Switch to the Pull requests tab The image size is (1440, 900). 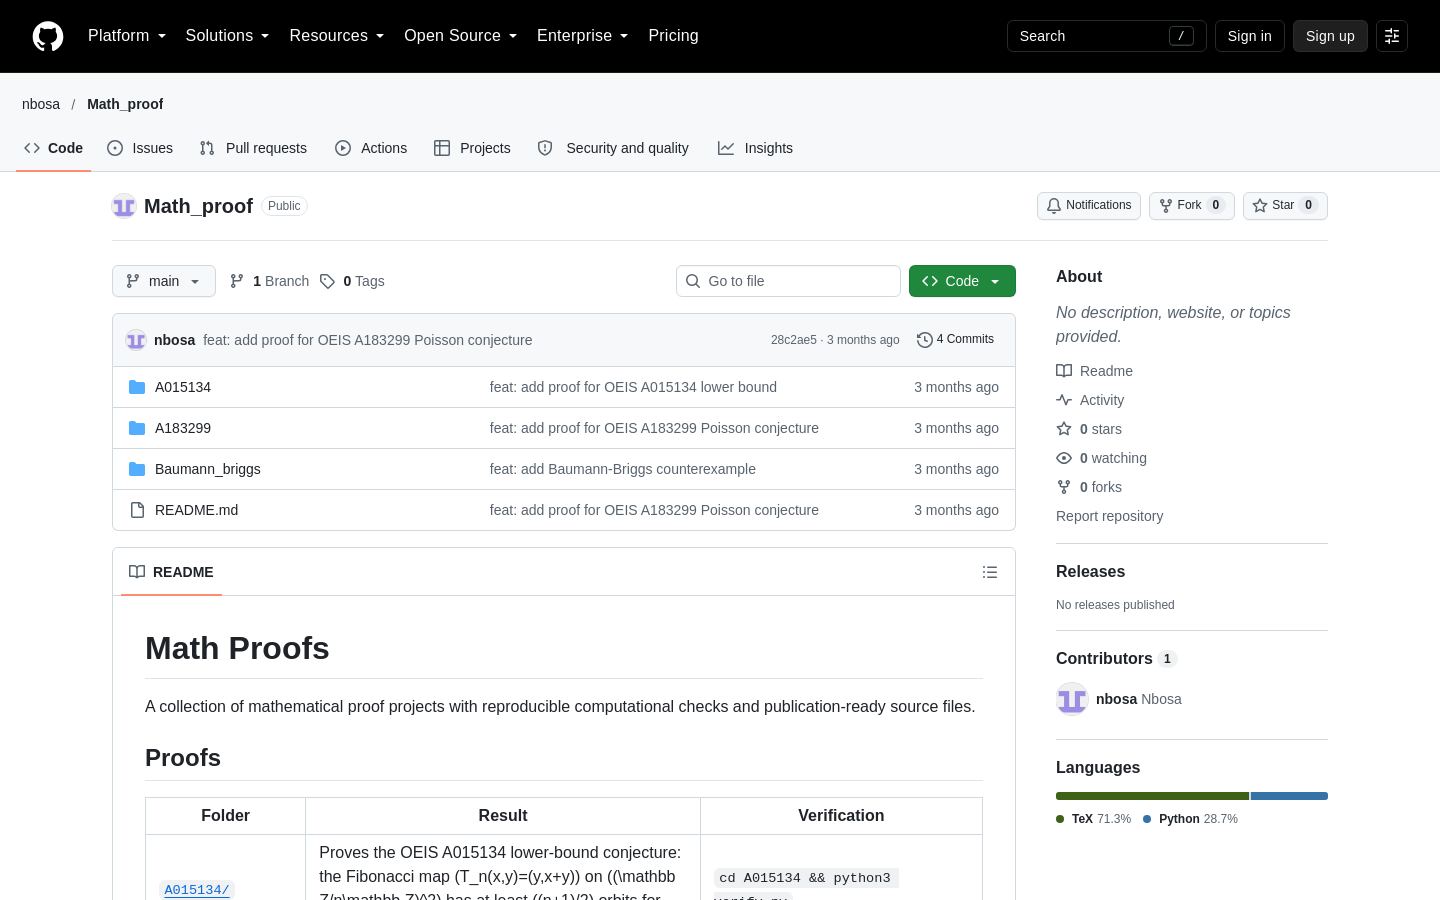[x=253, y=148]
